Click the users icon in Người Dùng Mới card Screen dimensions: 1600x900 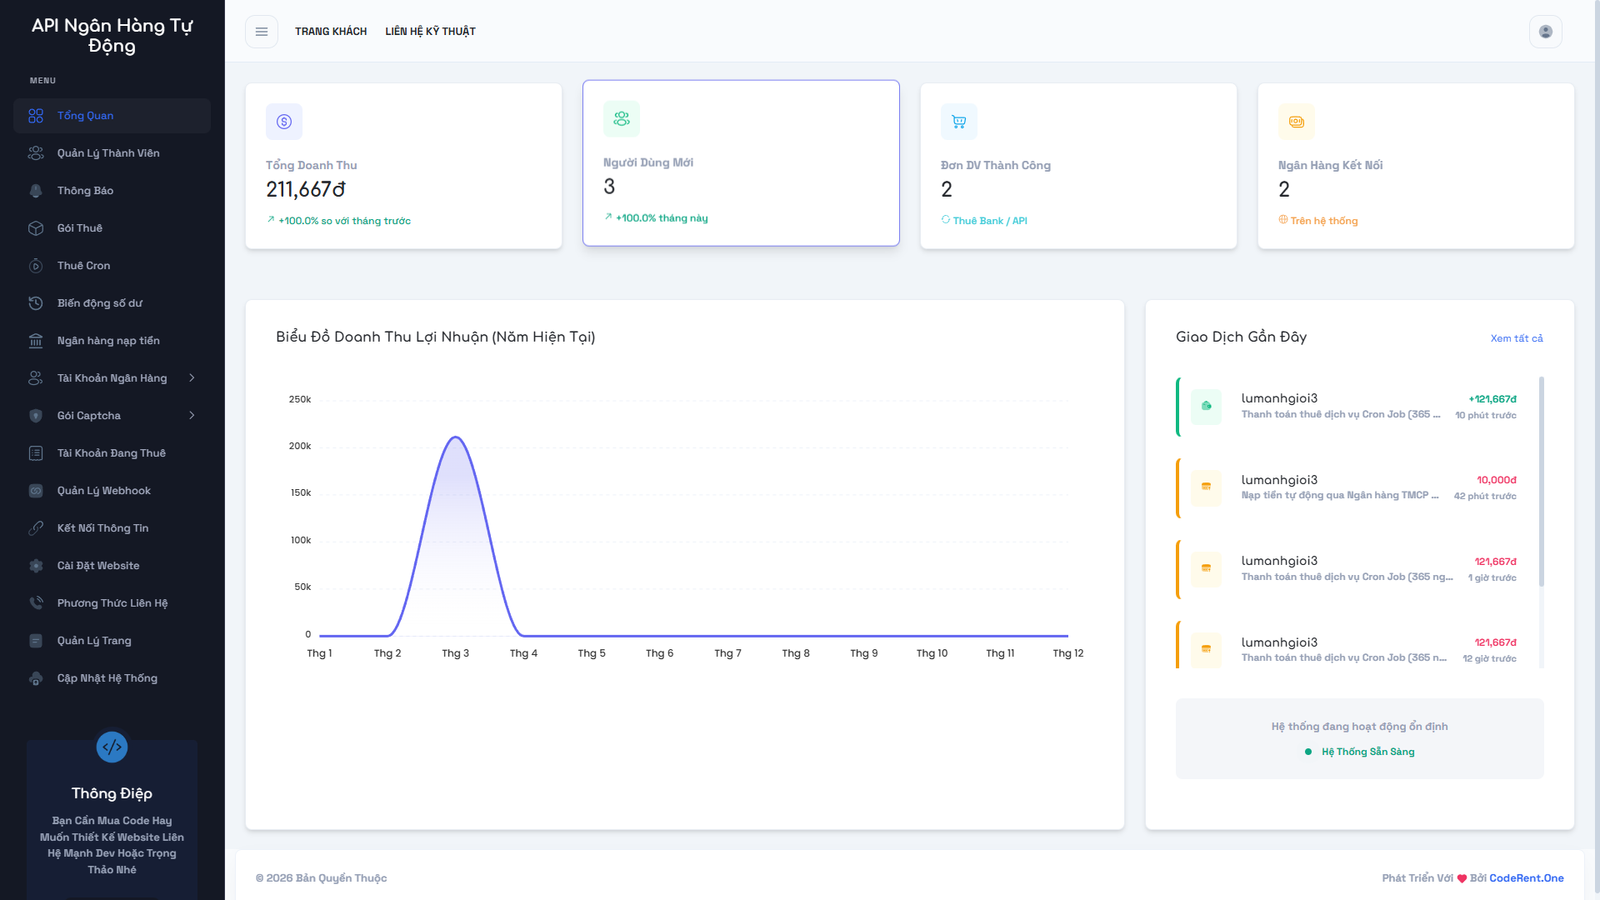(621, 119)
